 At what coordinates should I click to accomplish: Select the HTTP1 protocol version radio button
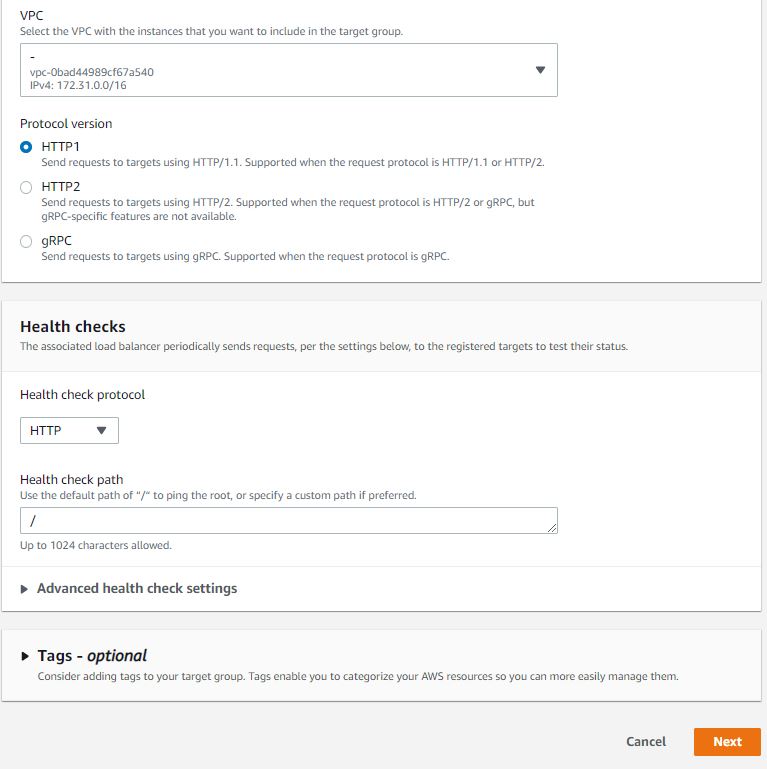[26, 147]
